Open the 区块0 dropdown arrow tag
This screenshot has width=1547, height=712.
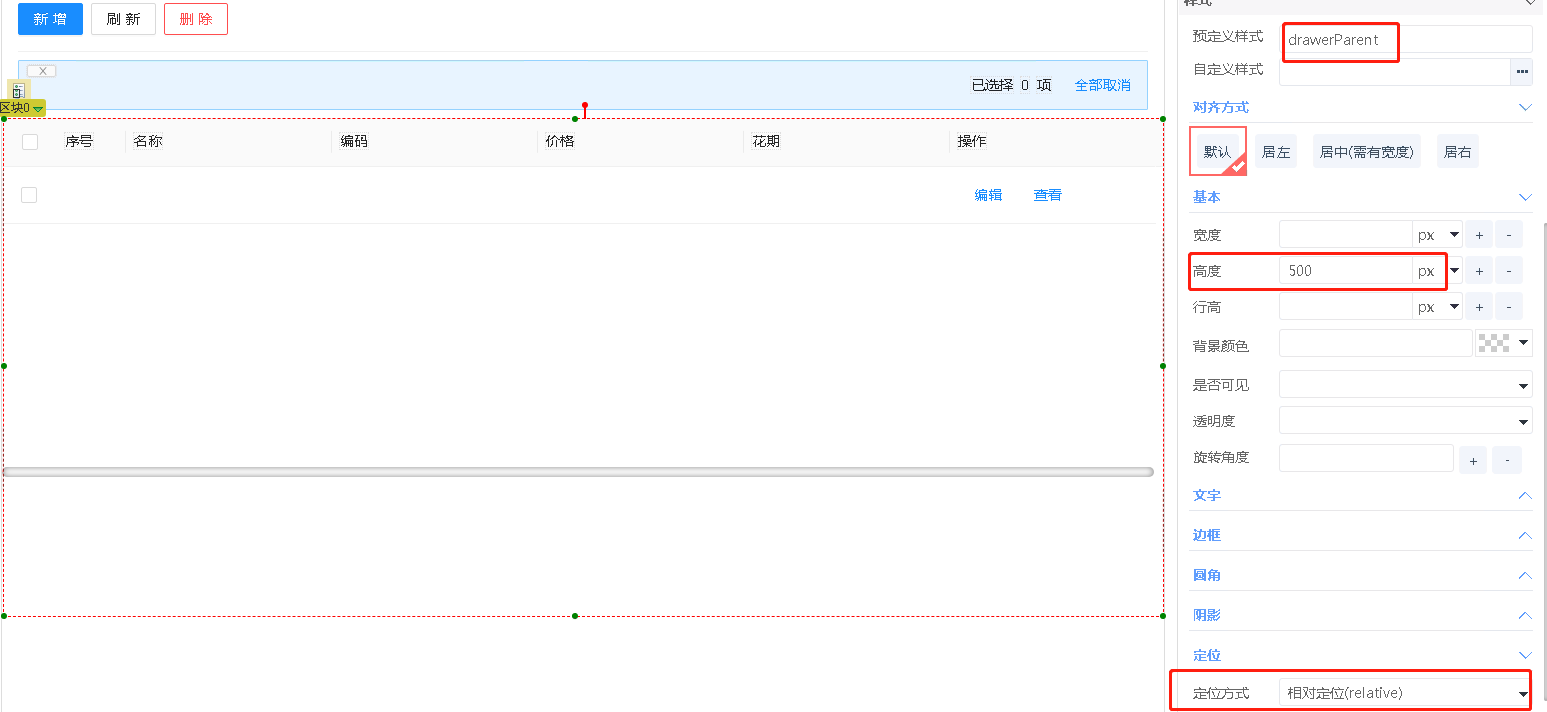tap(37, 108)
